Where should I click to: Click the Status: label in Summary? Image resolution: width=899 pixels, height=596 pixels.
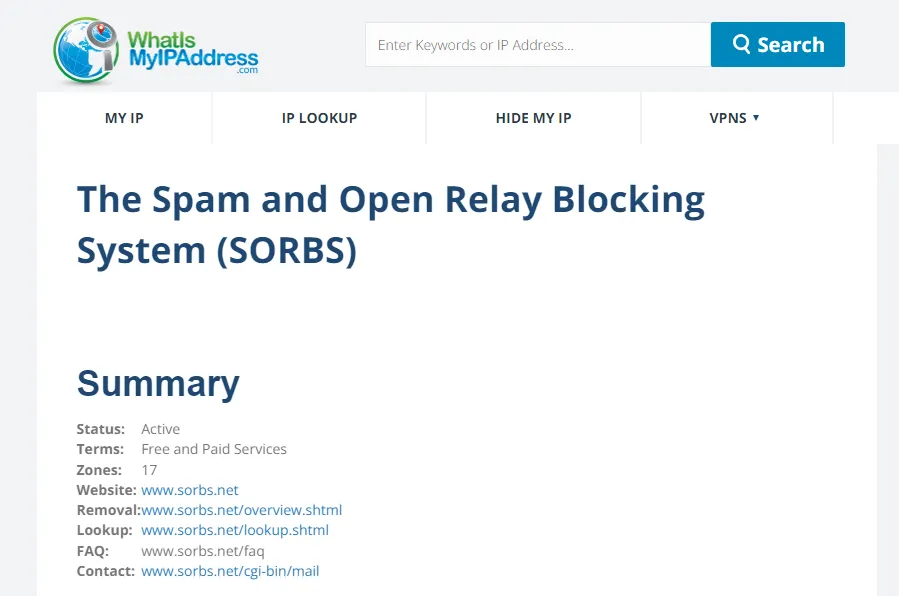tap(101, 429)
